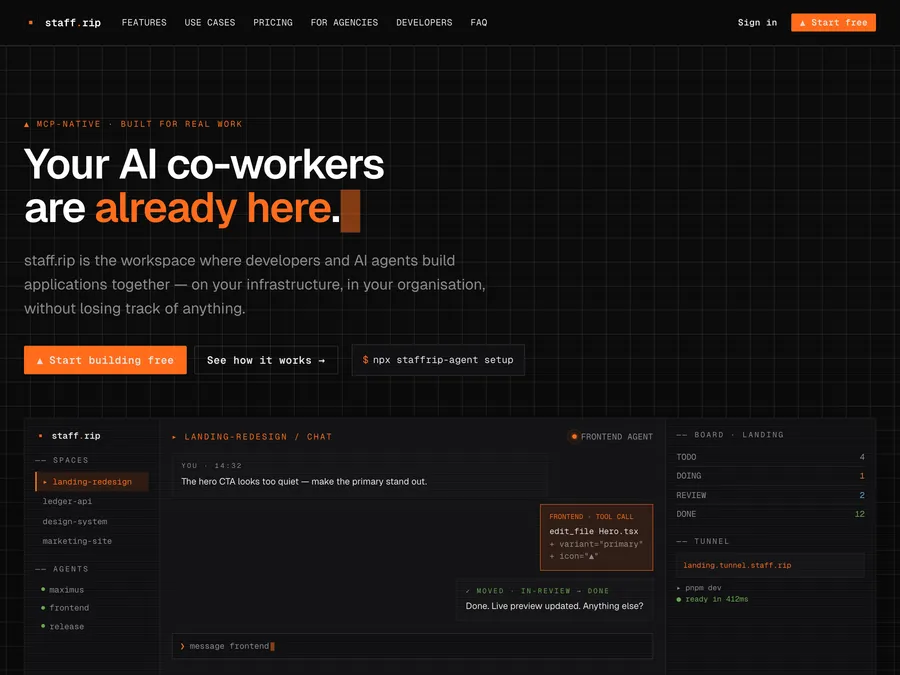Screen dimensions: 900x675
Task: Open the DEVELOPERS nav item
Action: point(424,22)
